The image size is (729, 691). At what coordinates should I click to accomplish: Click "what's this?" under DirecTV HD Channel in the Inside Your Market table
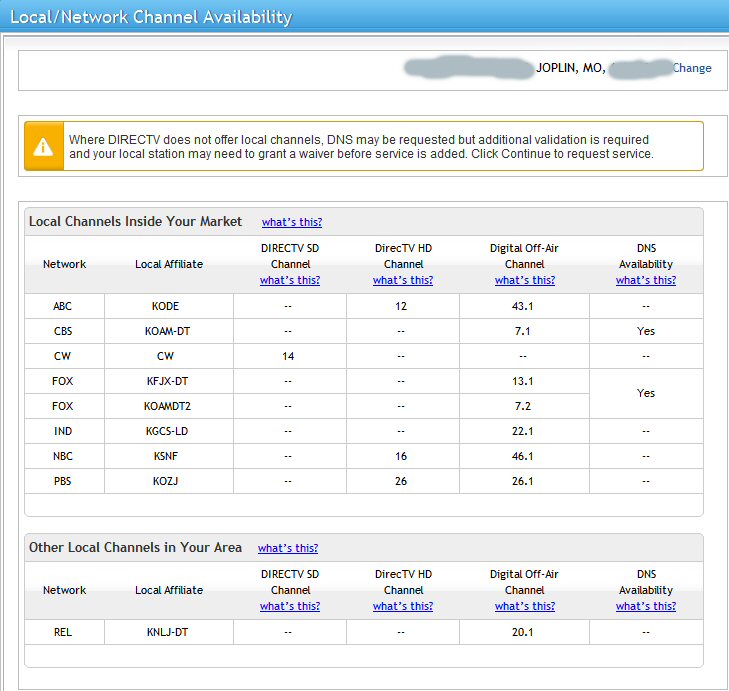point(403,280)
